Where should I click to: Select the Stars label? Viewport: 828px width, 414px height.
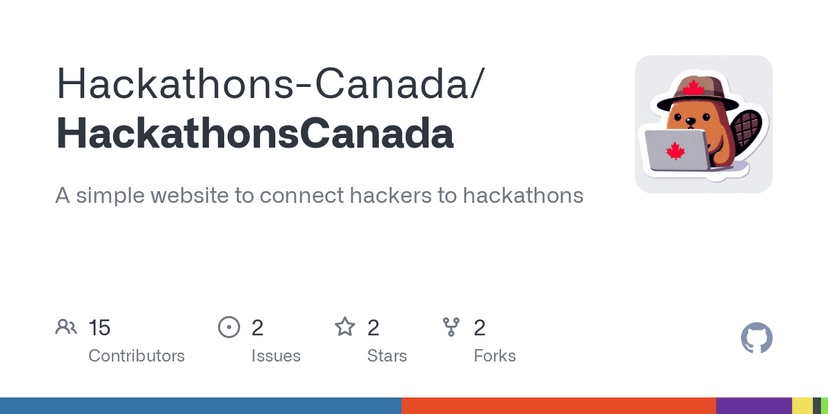click(385, 356)
